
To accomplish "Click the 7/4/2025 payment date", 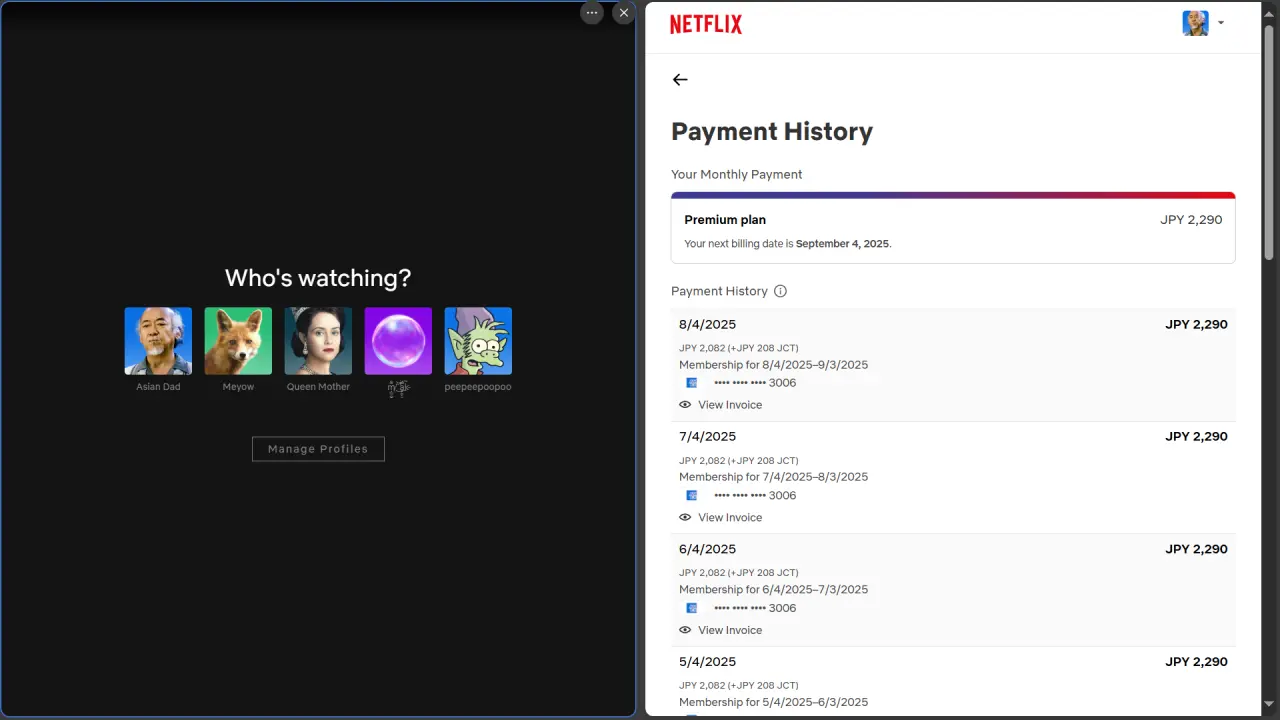I will coord(707,437).
